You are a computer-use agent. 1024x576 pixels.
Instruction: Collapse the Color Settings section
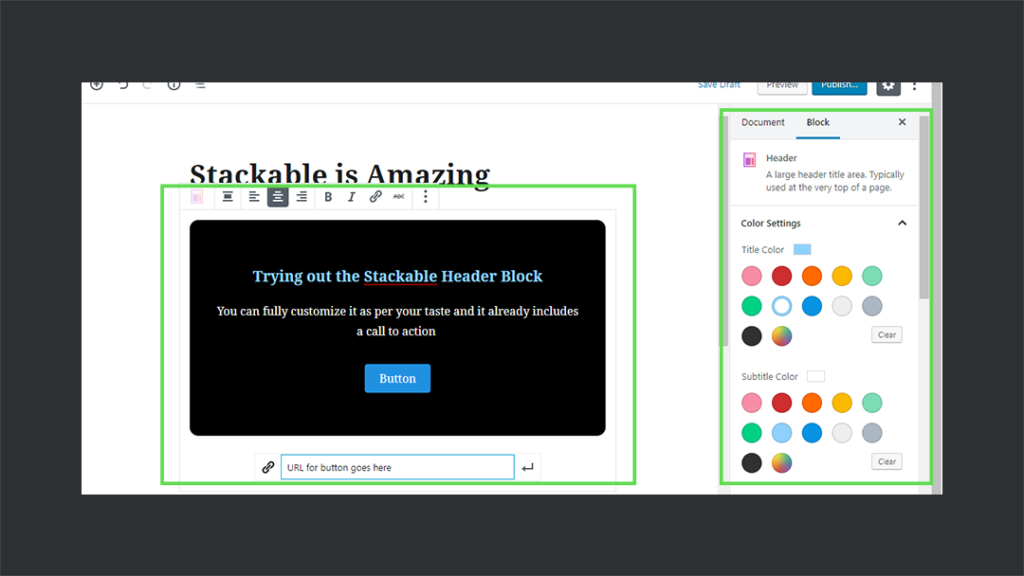coord(902,223)
